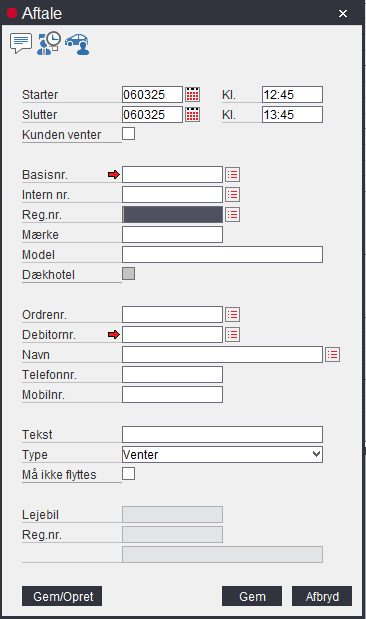Open the lookup list for Intern nr.
Image resolution: width=366 pixels, height=619 pixels.
[x=233, y=195]
